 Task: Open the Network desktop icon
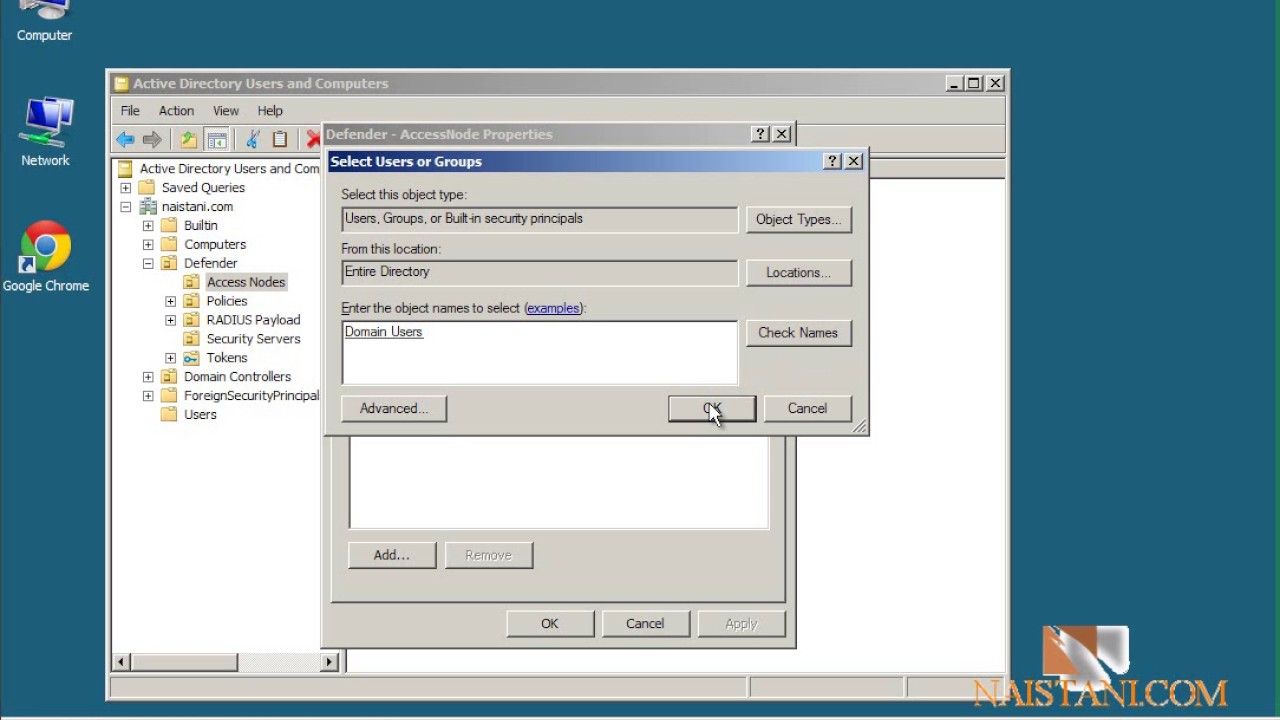(45, 133)
